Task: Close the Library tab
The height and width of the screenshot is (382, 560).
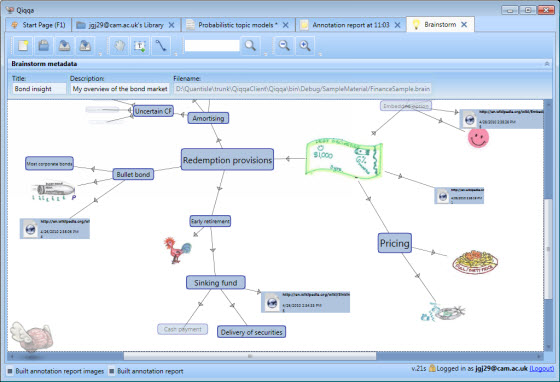Action: (171, 25)
